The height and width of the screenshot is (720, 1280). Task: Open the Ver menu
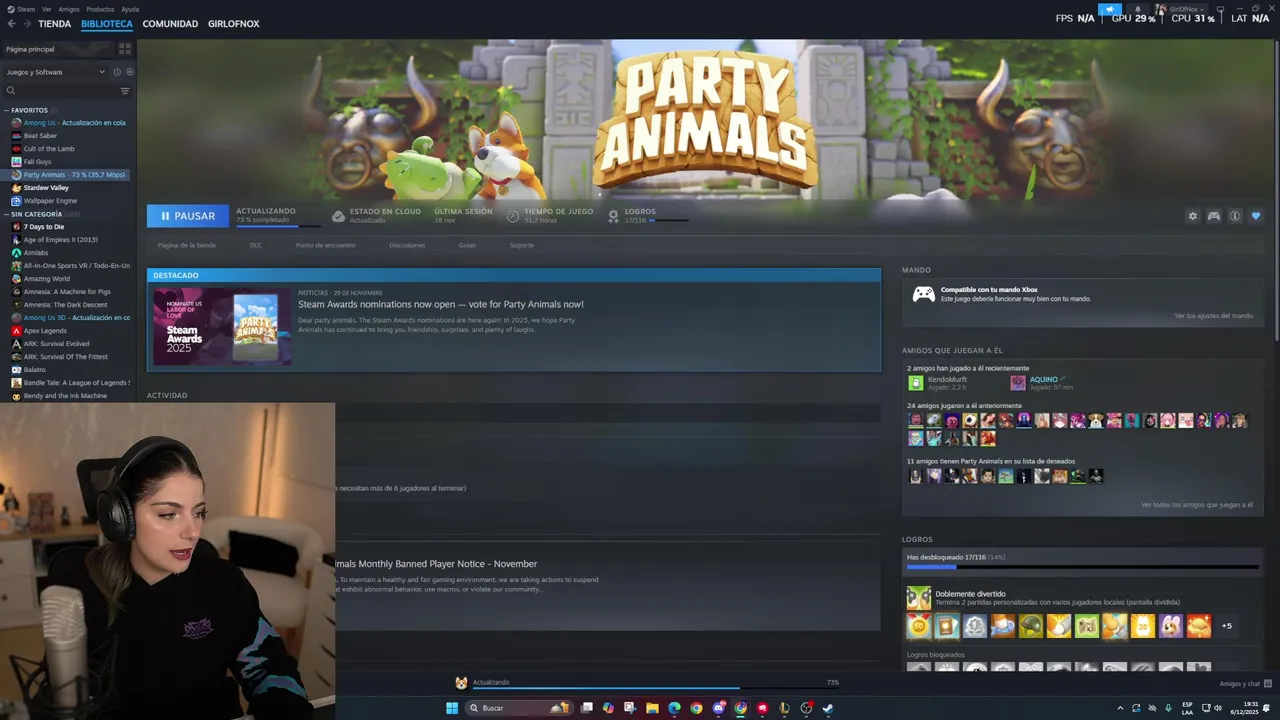tap(47, 9)
